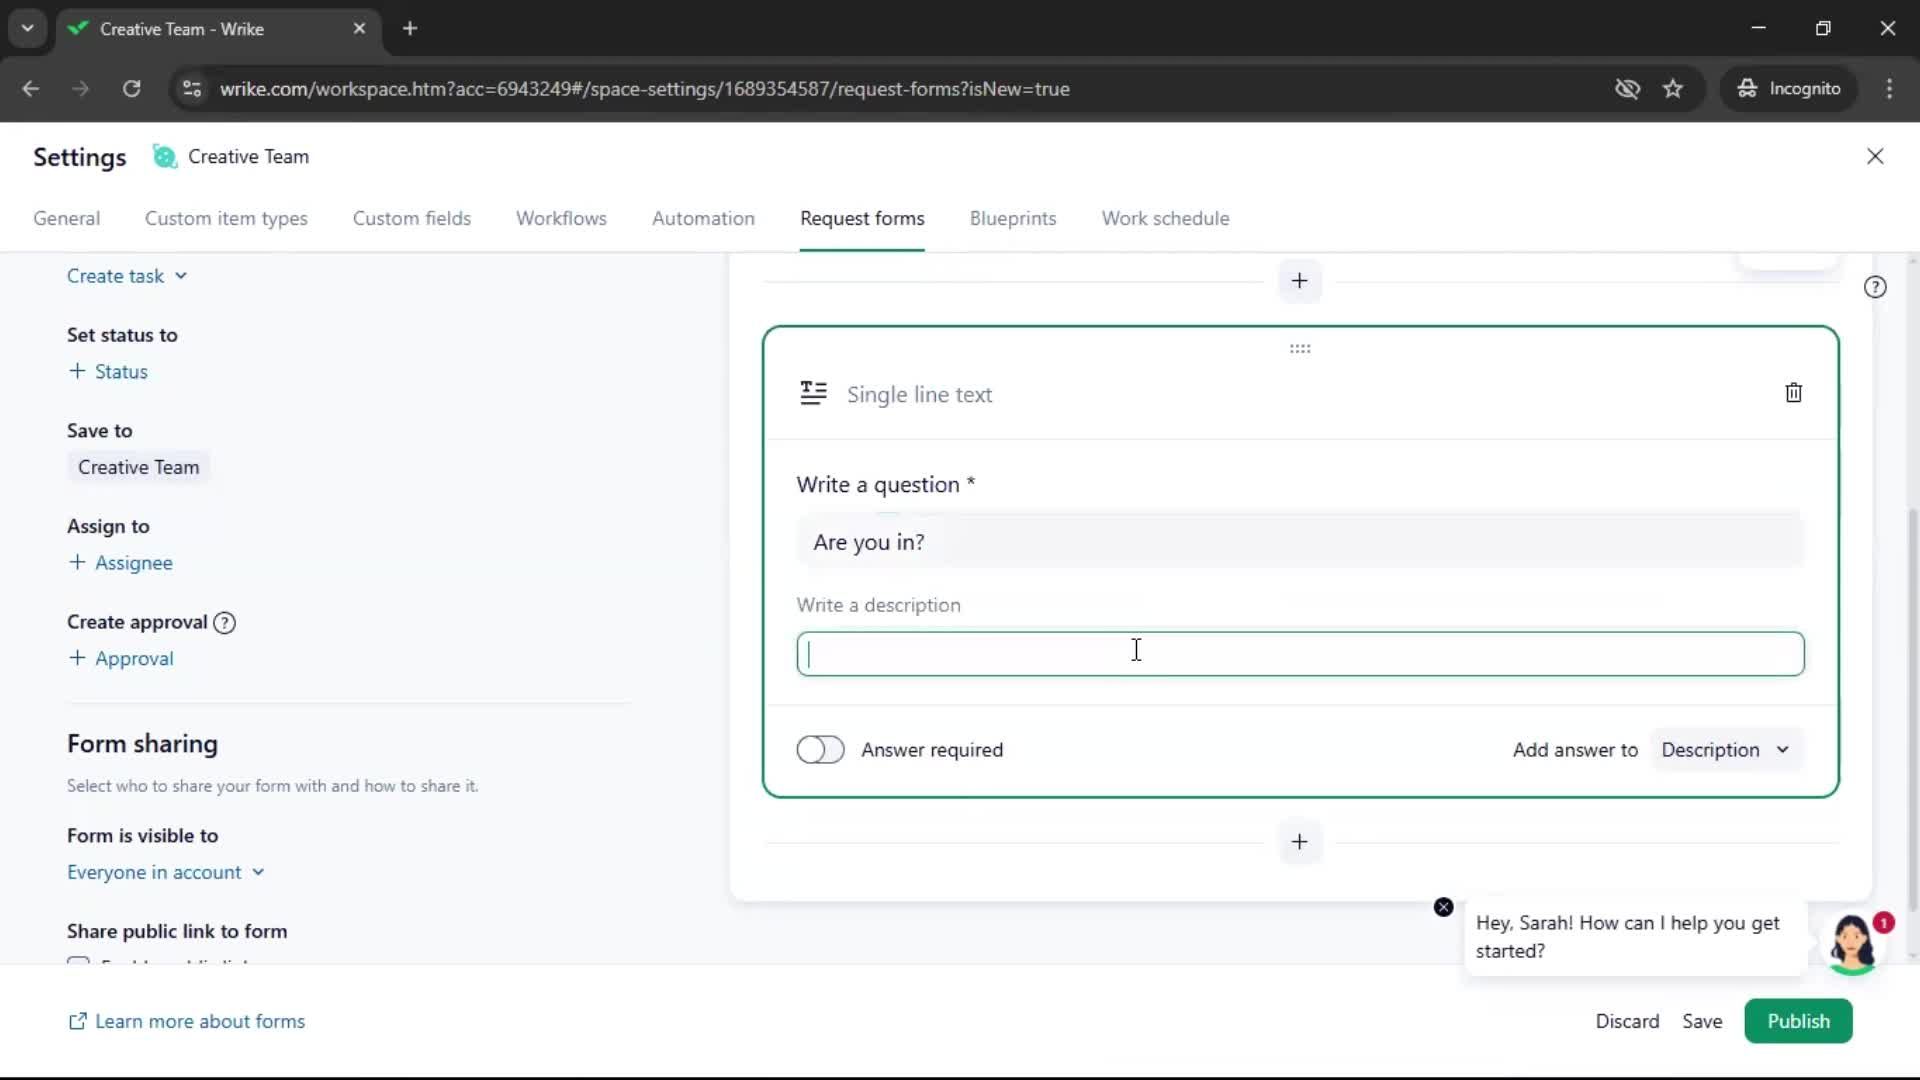
Task: Go back to the previous page
Action: (x=31, y=89)
